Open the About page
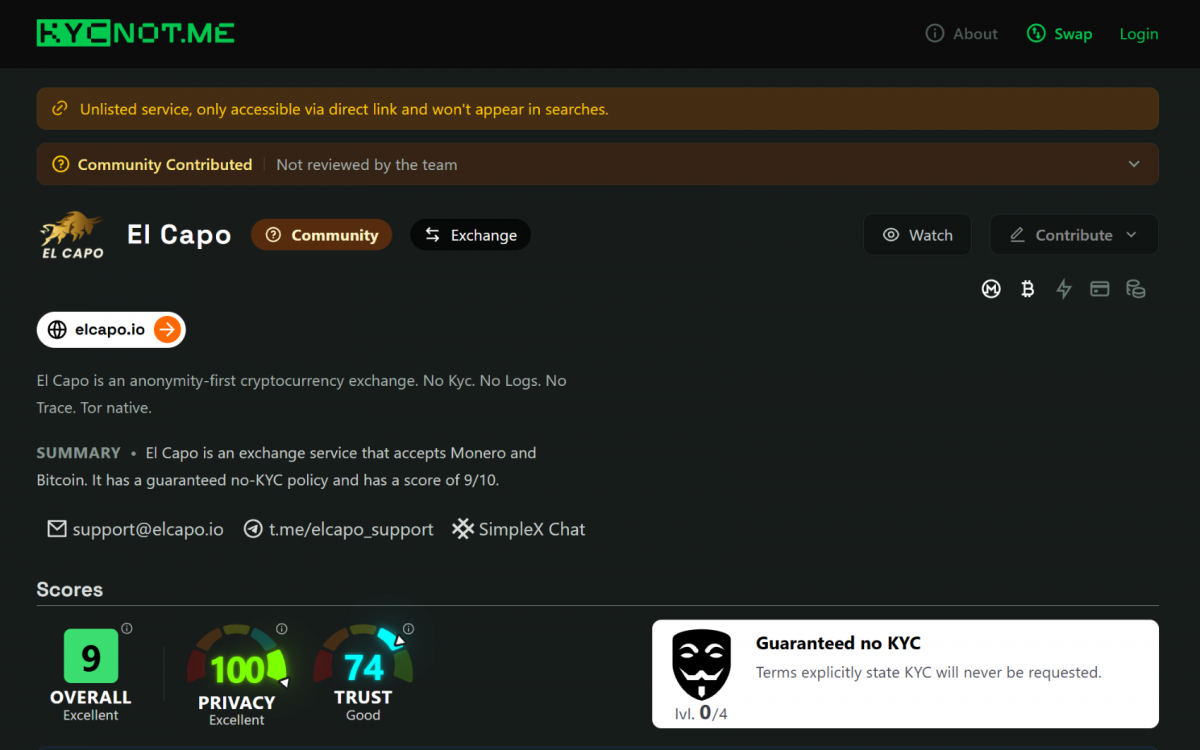Viewport: 1200px width, 750px height. pos(962,34)
